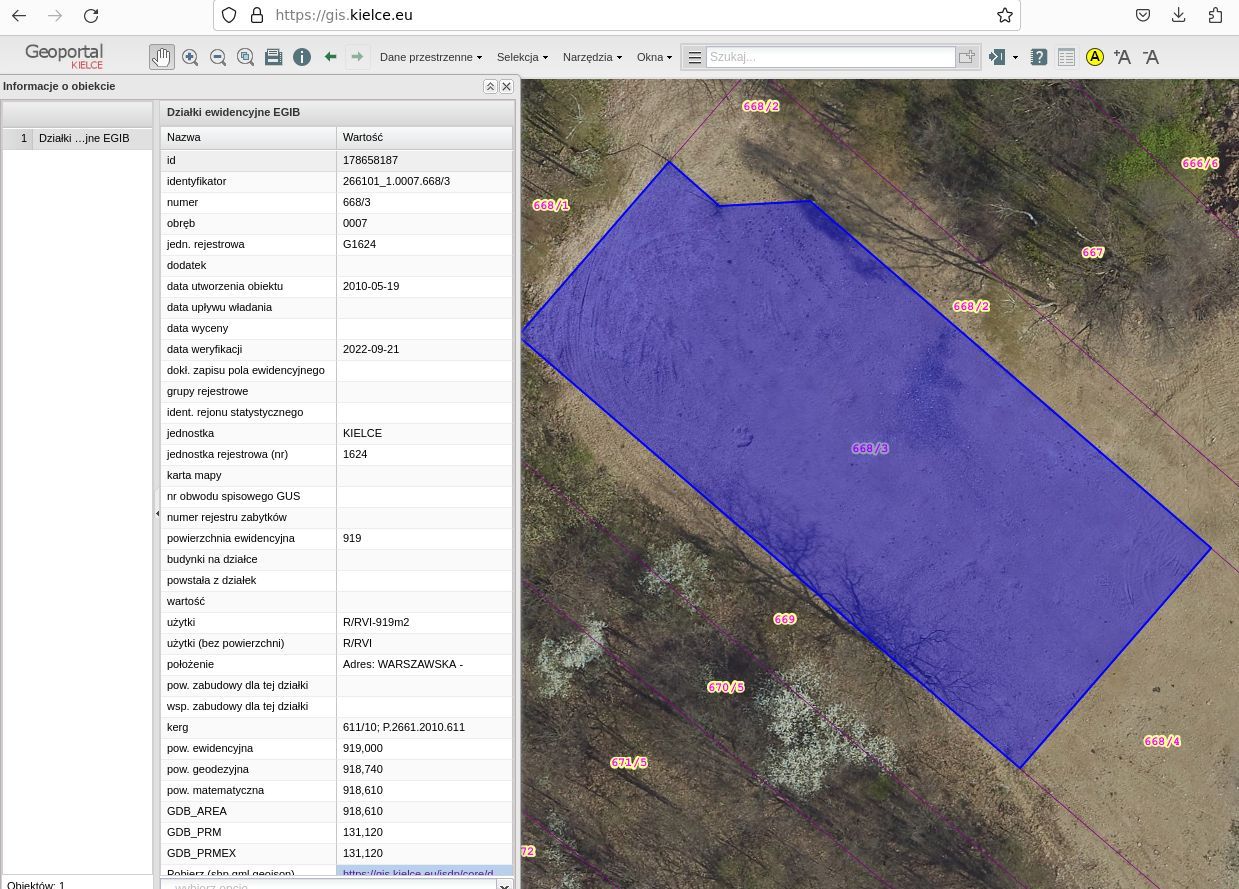Viewport: 1239px width, 889px height.
Task: Click the Pocket save icon
Action: coord(1143,15)
